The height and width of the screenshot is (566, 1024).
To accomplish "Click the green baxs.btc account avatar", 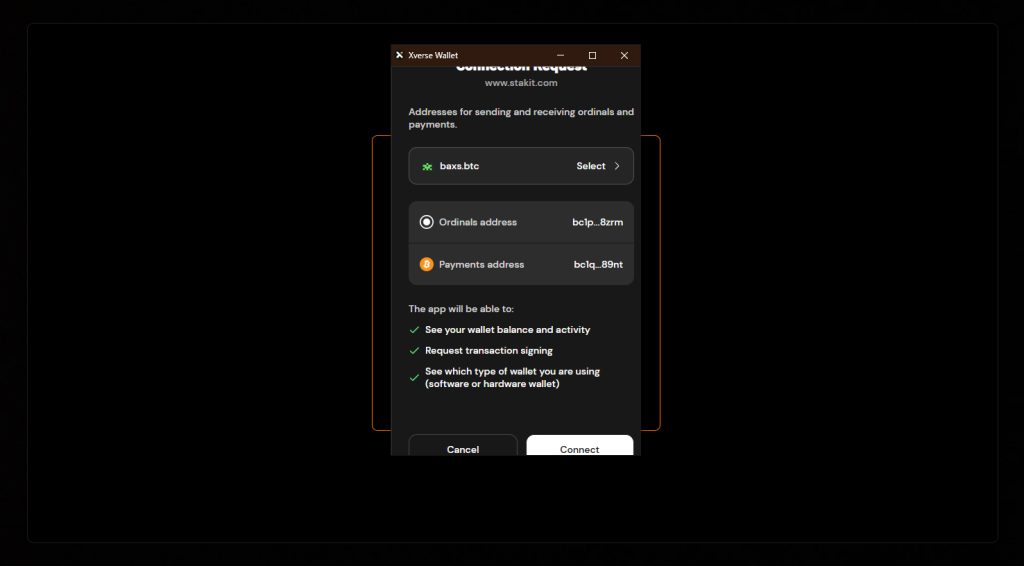I will coord(427,166).
